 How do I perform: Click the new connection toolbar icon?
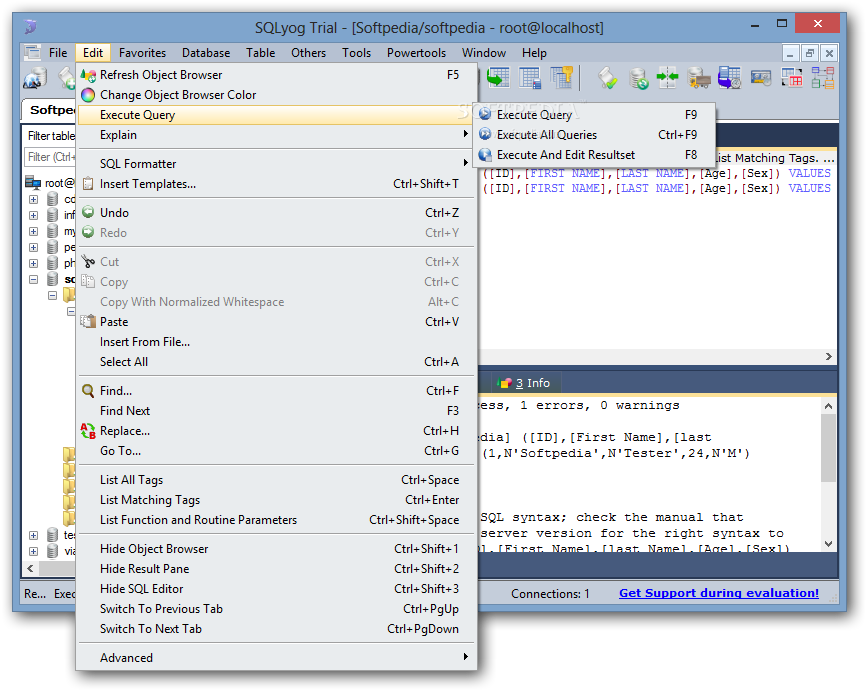34,78
